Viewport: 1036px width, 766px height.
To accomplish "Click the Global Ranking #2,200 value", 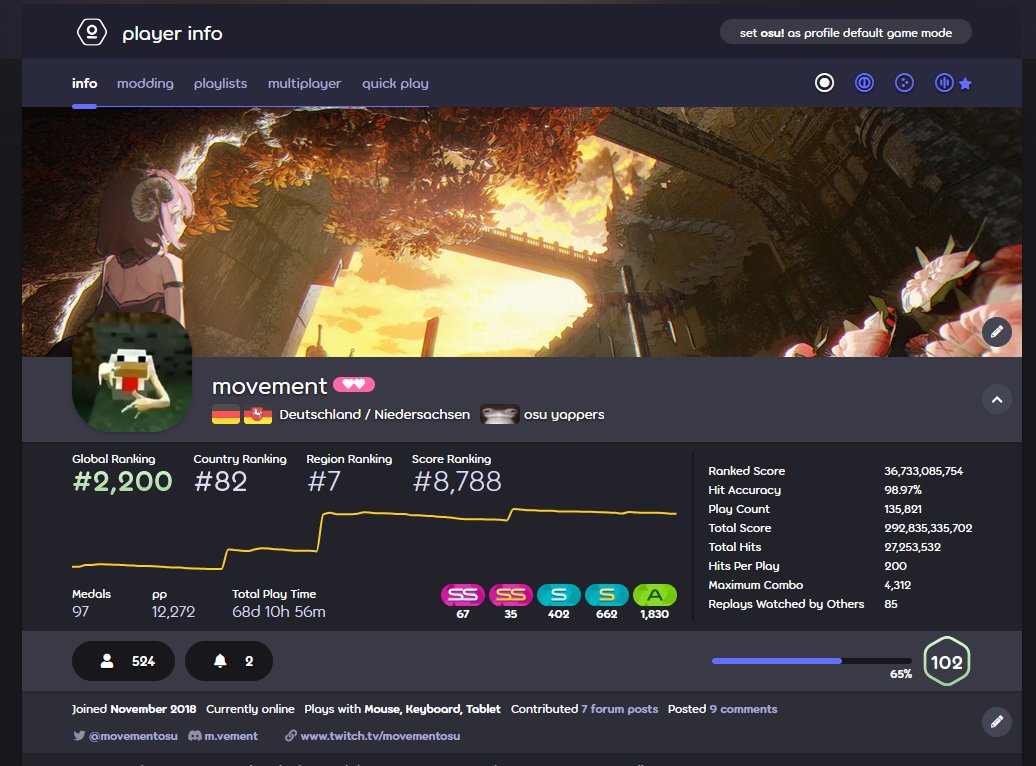I will coord(122,481).
